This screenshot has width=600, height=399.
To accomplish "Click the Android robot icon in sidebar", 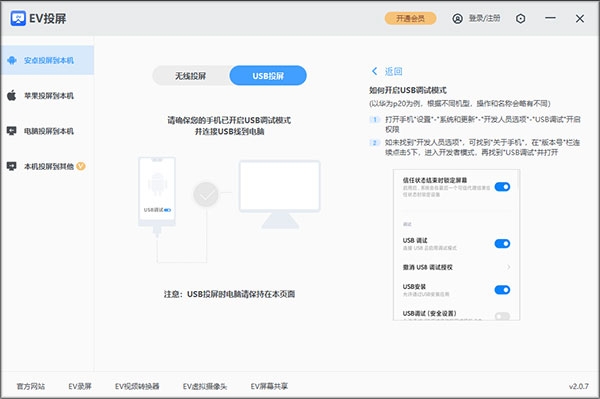I will point(12,60).
